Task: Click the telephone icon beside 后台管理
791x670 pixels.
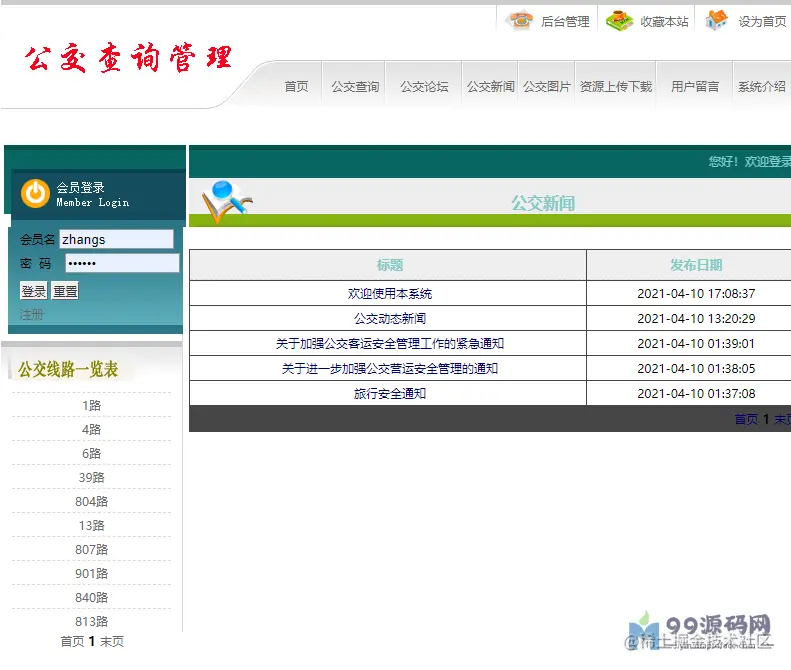Action: coord(520,21)
